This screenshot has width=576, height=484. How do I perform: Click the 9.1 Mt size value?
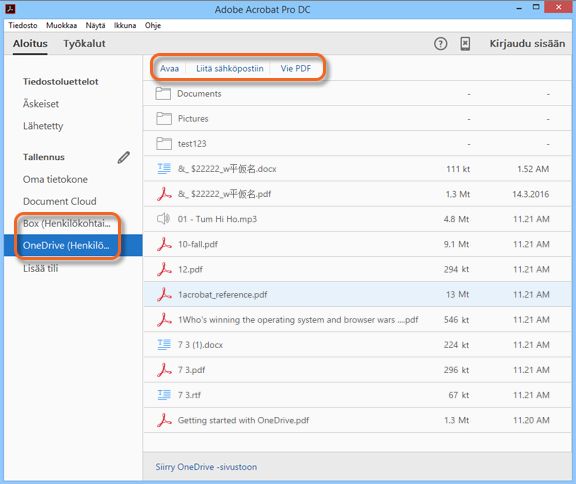[x=456, y=244]
